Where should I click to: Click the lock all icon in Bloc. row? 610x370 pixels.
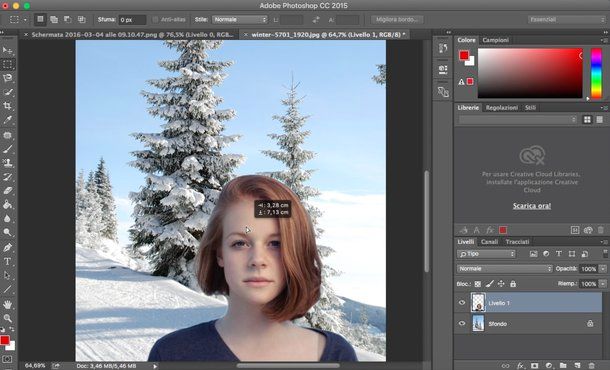pyautogui.click(x=513, y=284)
